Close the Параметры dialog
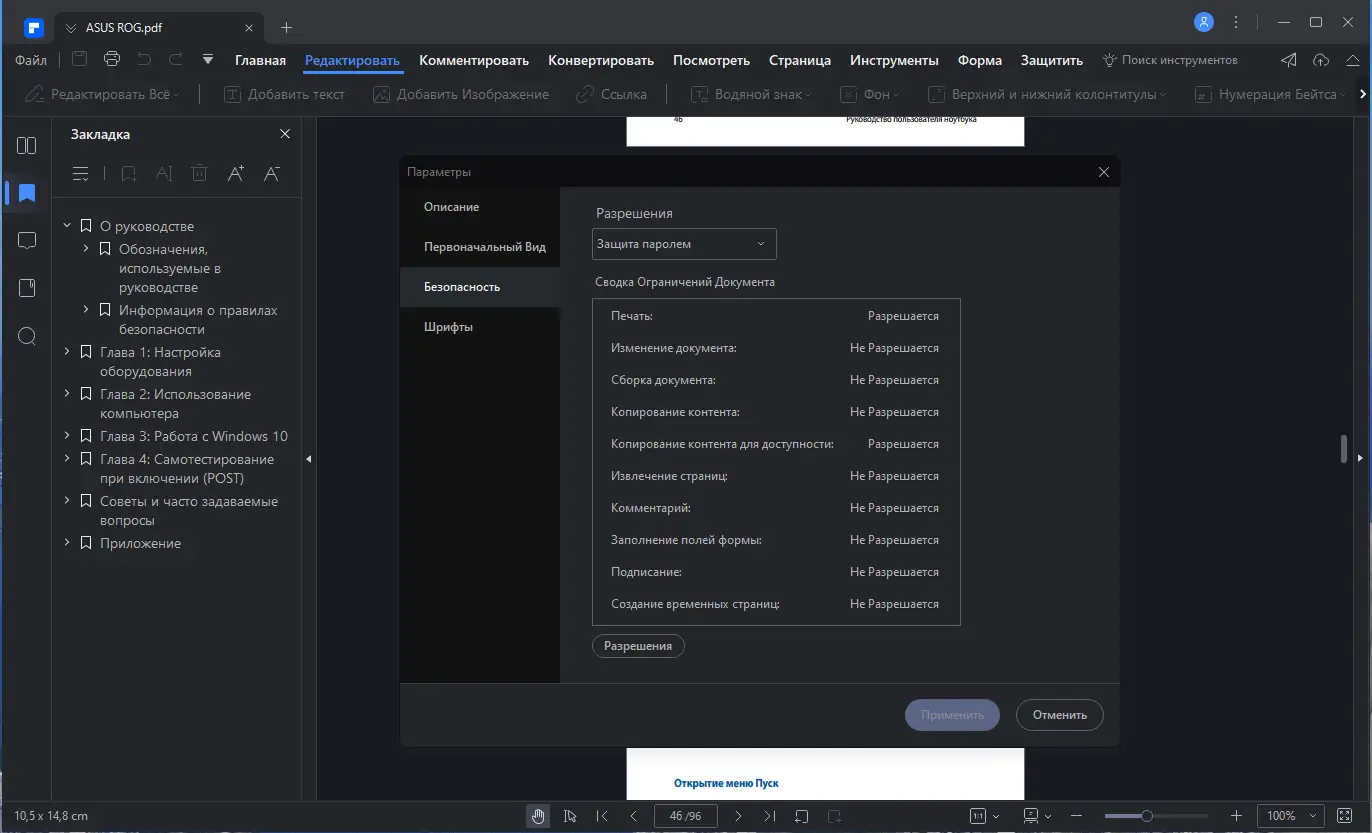This screenshot has width=1372, height=833. point(1104,172)
